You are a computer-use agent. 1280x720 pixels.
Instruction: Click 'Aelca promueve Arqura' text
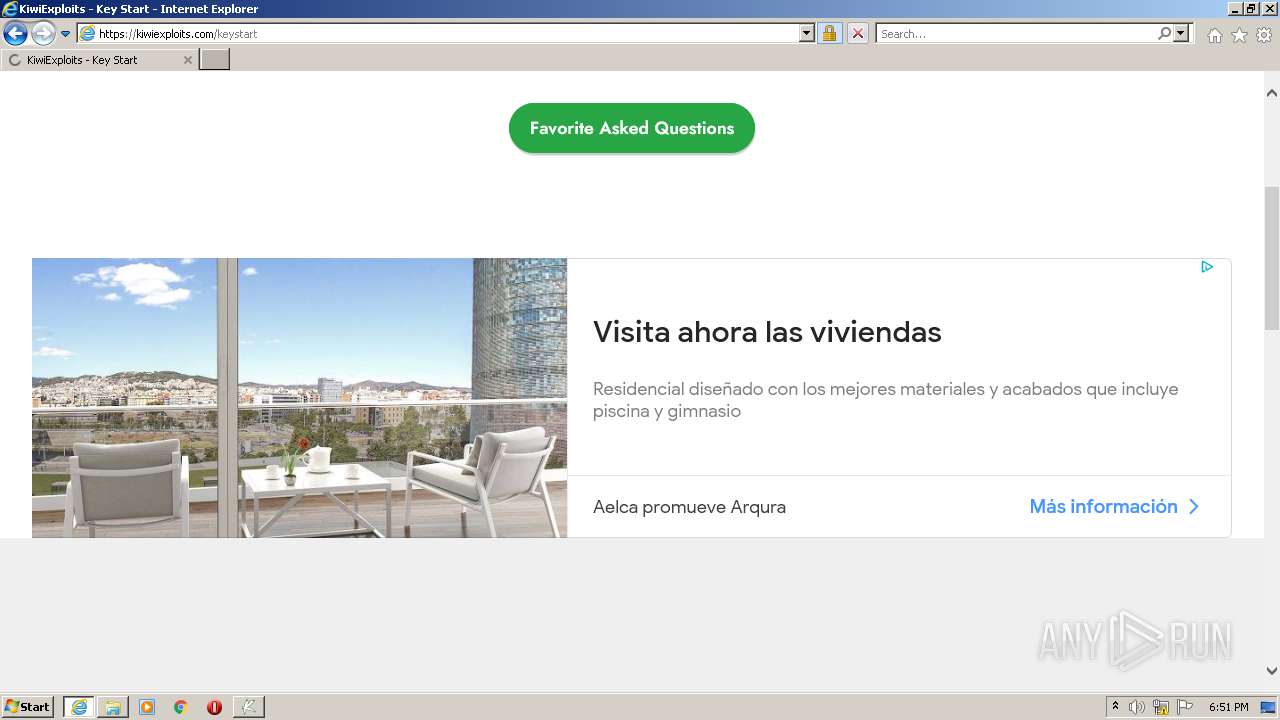(x=689, y=507)
